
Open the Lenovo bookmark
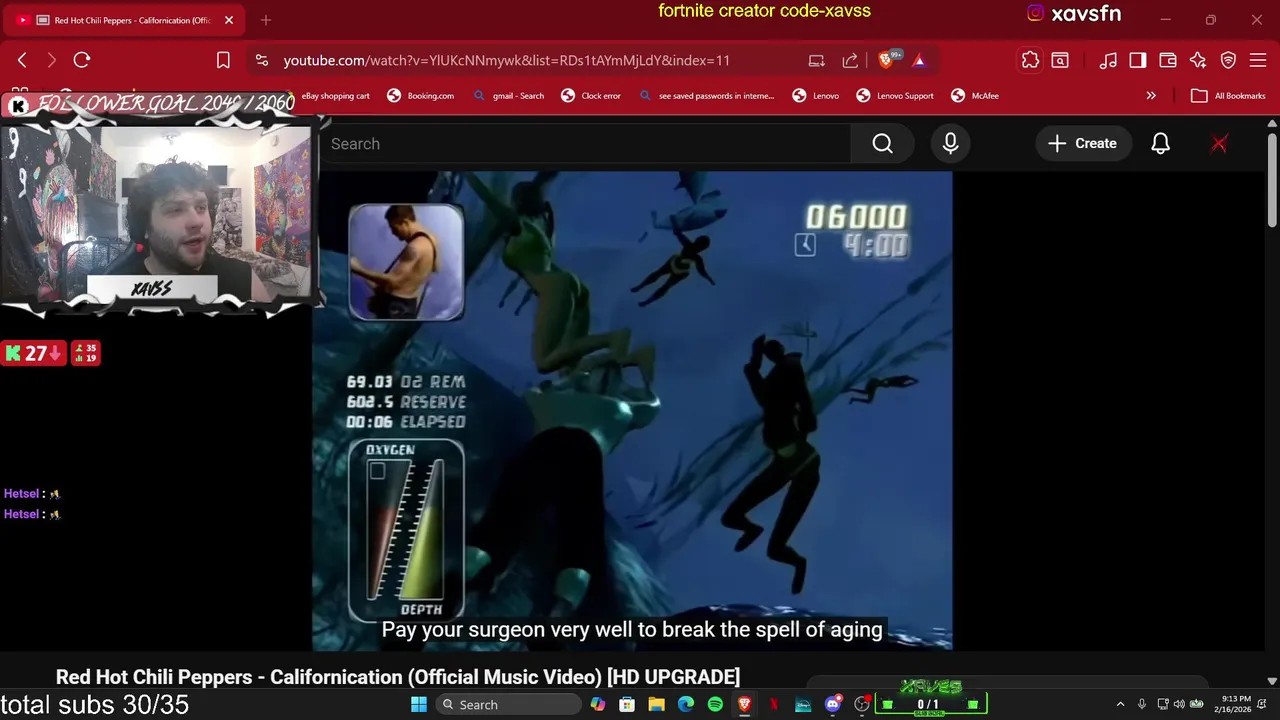point(815,96)
